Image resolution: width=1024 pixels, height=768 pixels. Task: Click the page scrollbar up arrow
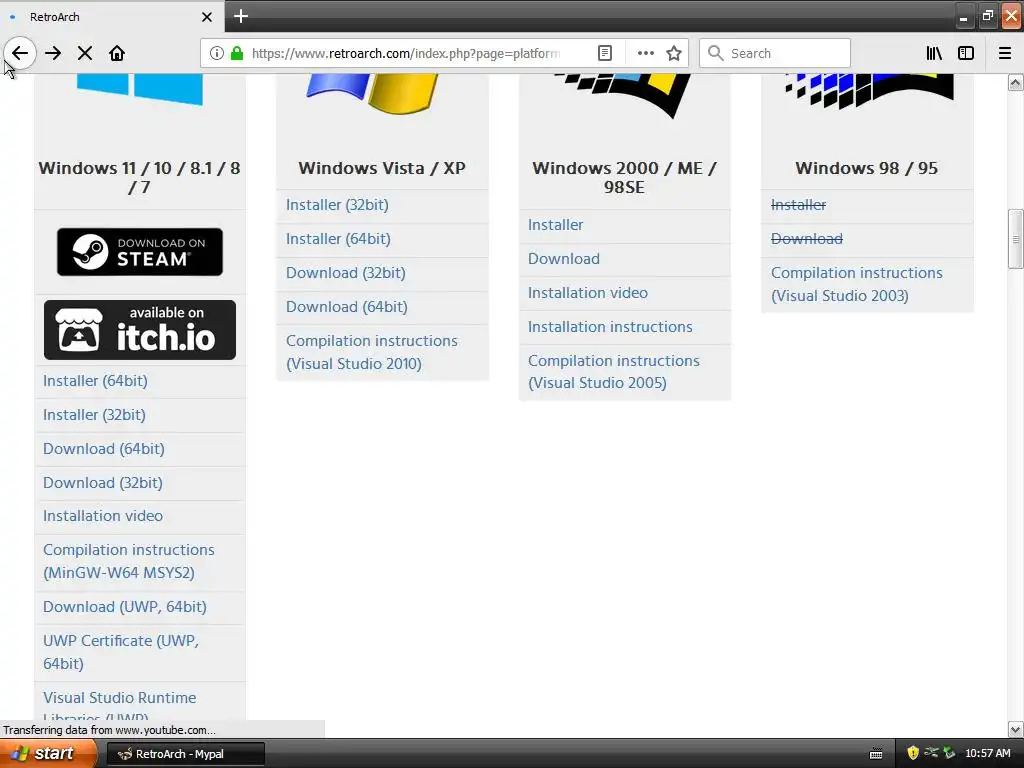click(x=1015, y=82)
